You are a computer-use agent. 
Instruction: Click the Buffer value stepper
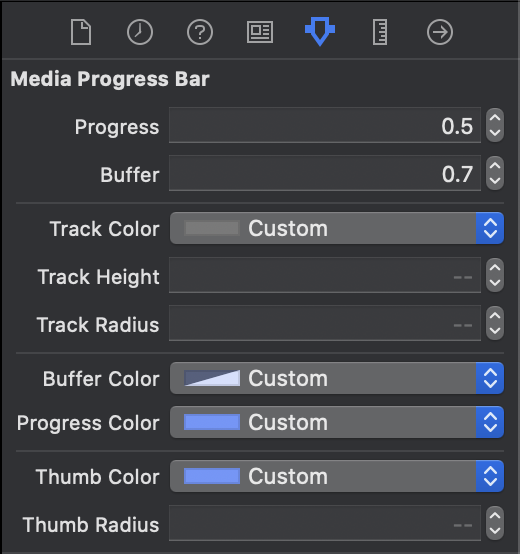click(x=495, y=173)
